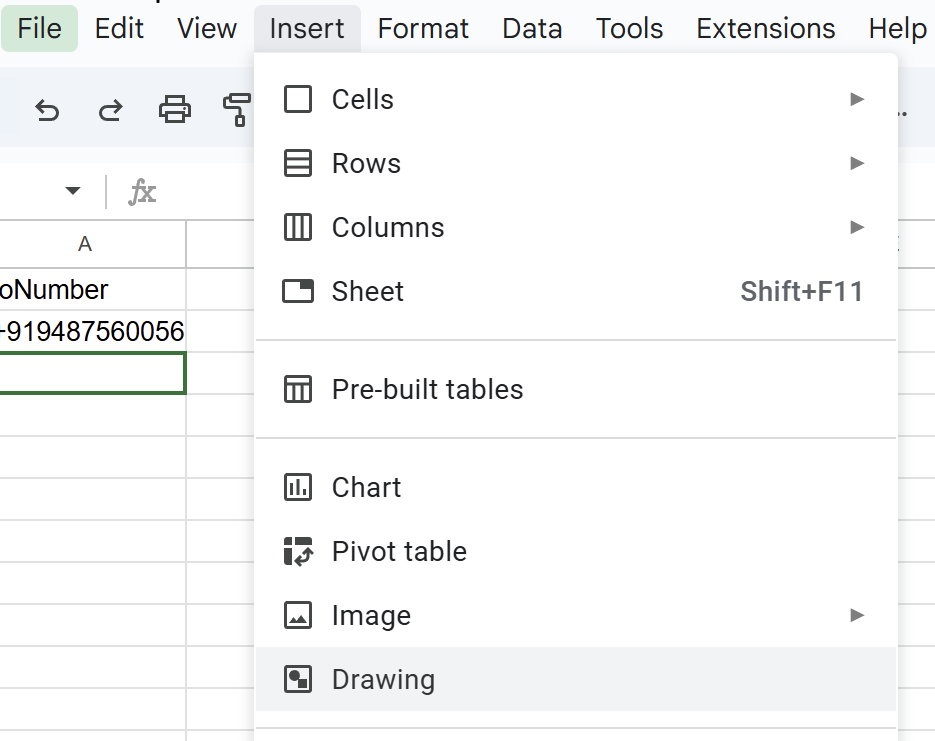Image resolution: width=935 pixels, height=741 pixels.
Task: Open the Extensions menu
Action: coord(765,28)
